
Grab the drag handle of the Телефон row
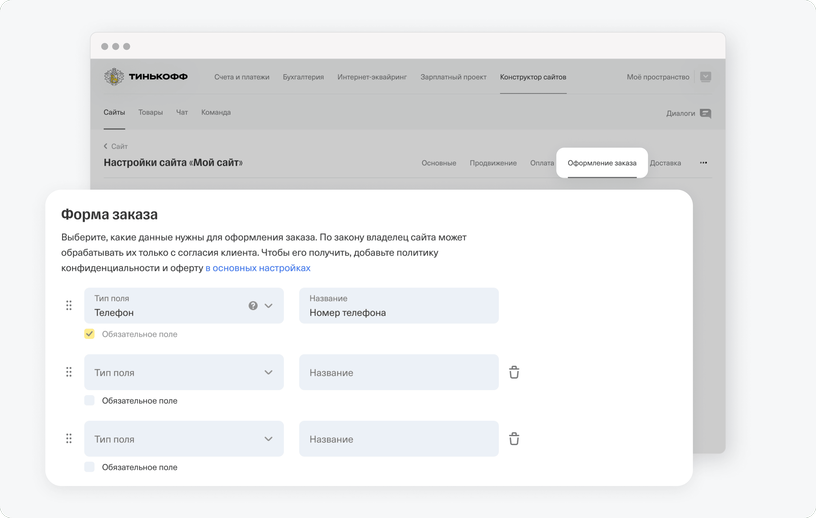69,306
